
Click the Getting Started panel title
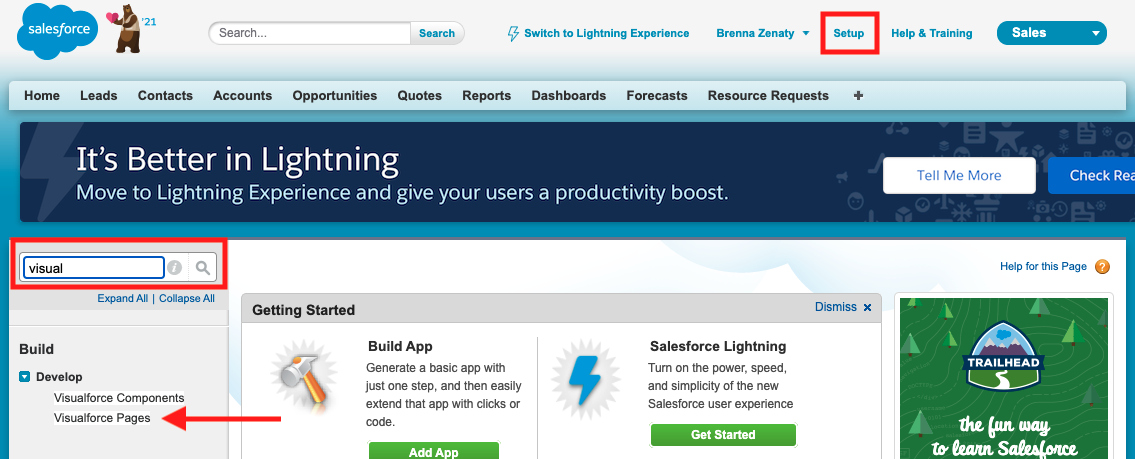coord(303,310)
